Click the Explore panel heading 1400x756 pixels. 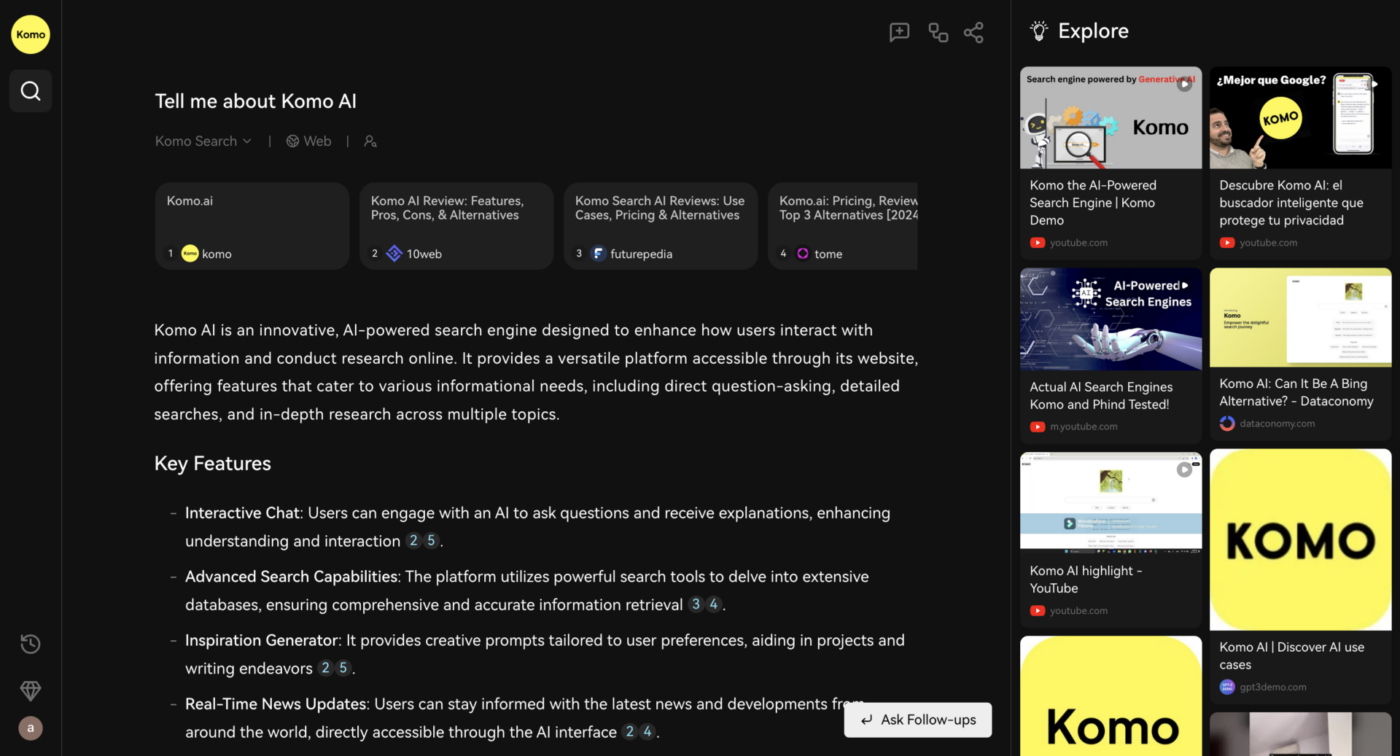tap(1093, 31)
